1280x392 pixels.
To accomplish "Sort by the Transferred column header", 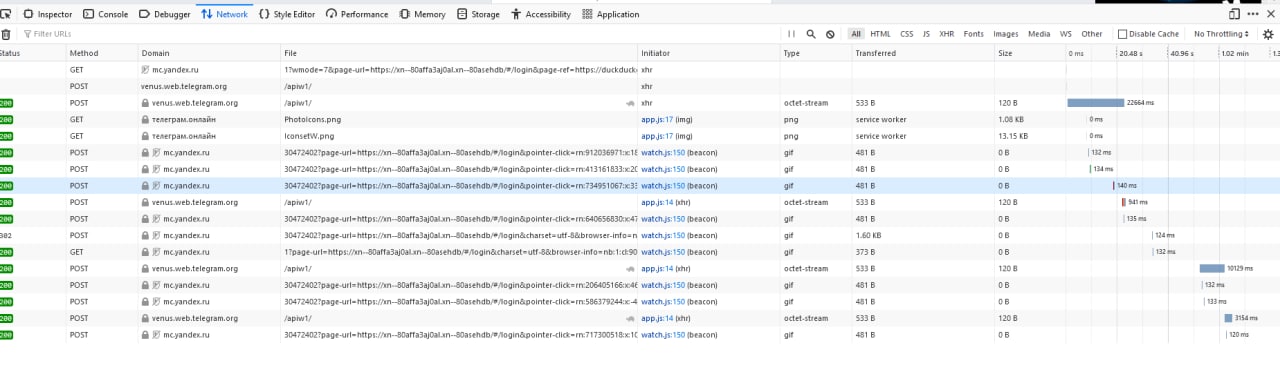I will click(x=875, y=53).
